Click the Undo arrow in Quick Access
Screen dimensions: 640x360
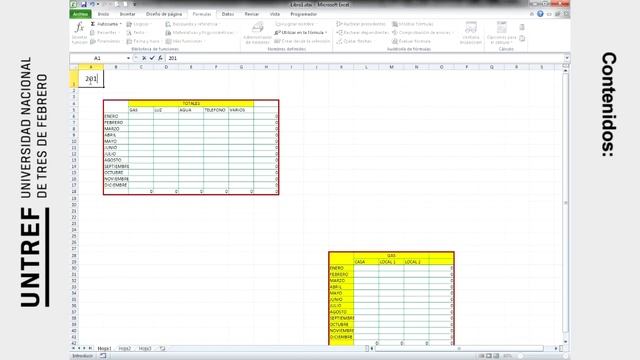click(x=93, y=4)
